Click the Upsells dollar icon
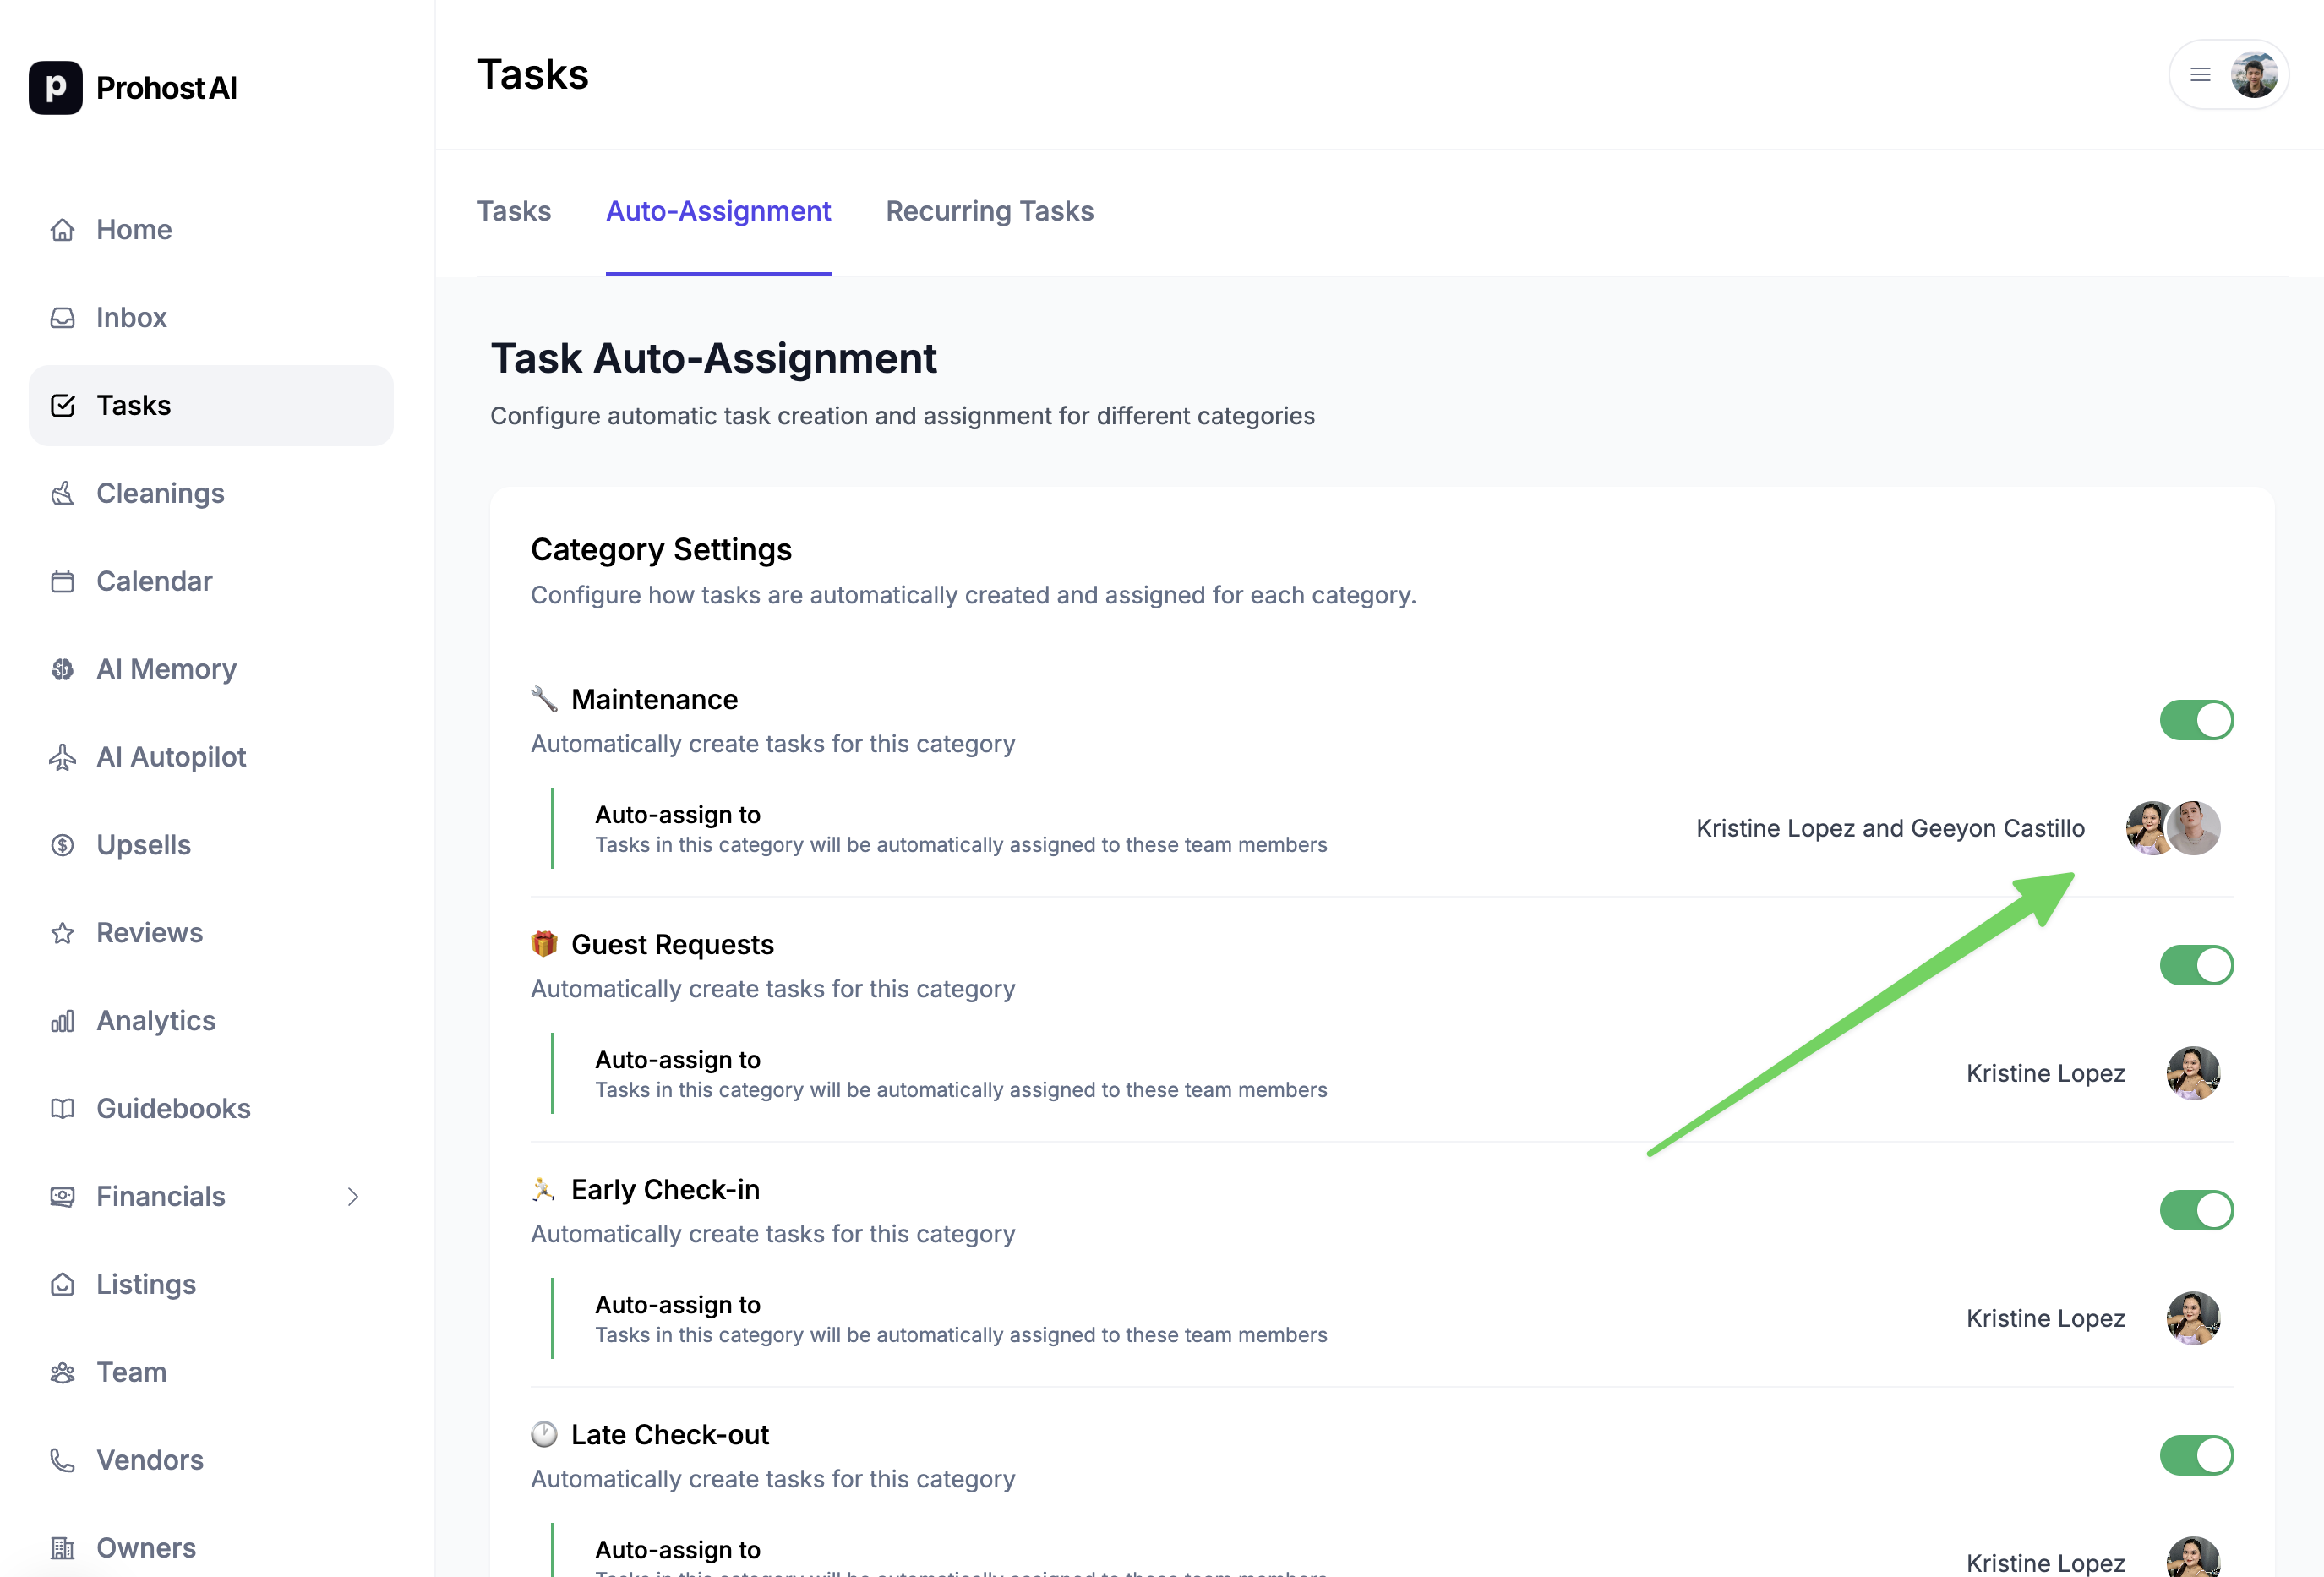2324x1577 pixels. click(62, 845)
